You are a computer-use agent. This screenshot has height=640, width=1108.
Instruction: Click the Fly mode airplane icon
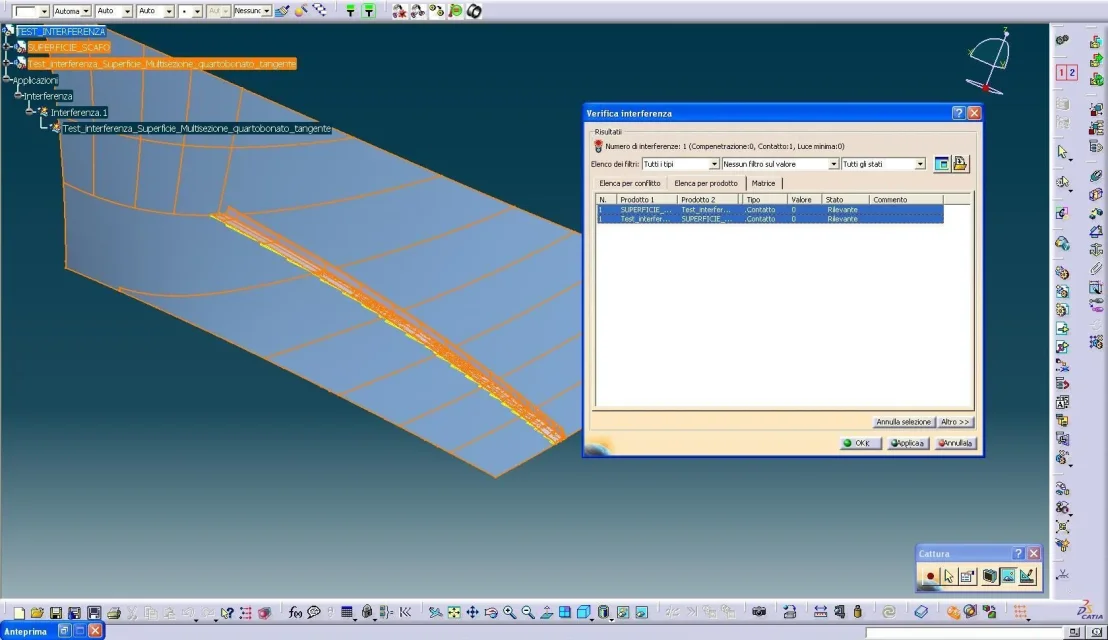tap(435, 612)
